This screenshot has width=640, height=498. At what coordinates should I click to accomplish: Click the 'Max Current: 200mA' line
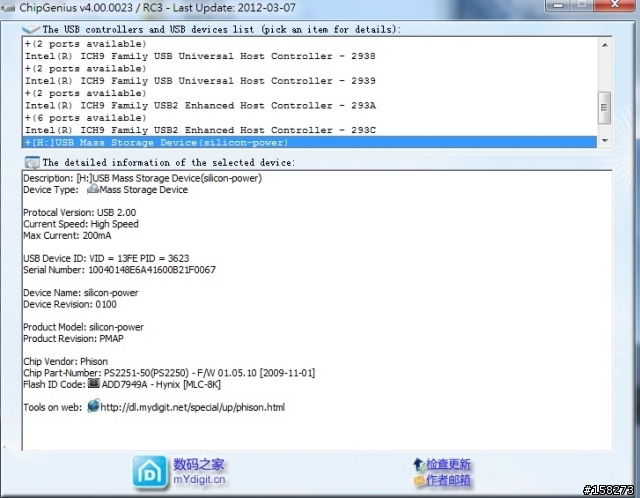coord(67,236)
